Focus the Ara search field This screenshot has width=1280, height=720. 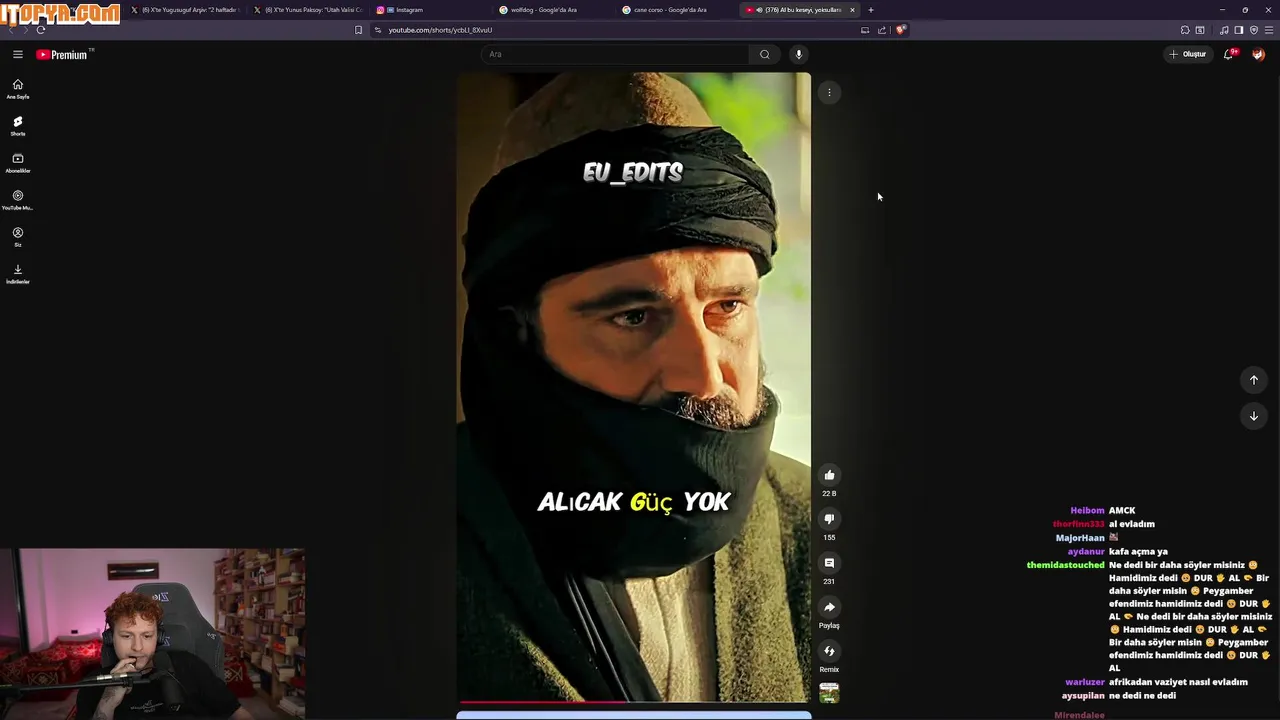pos(615,54)
